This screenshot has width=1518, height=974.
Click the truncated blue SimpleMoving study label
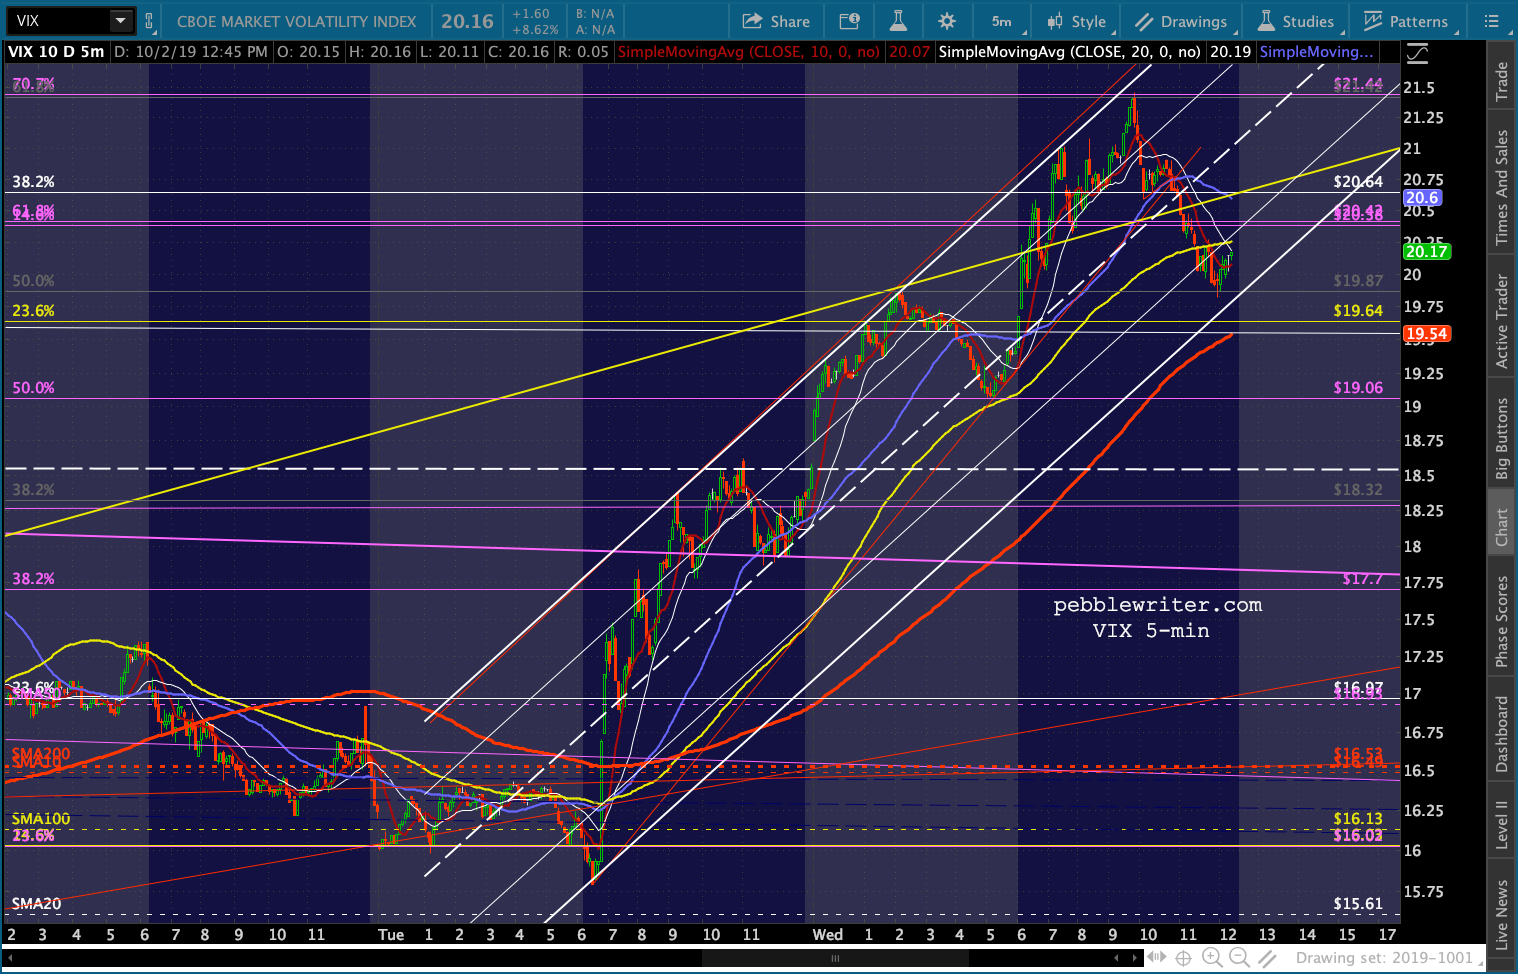point(1316,52)
